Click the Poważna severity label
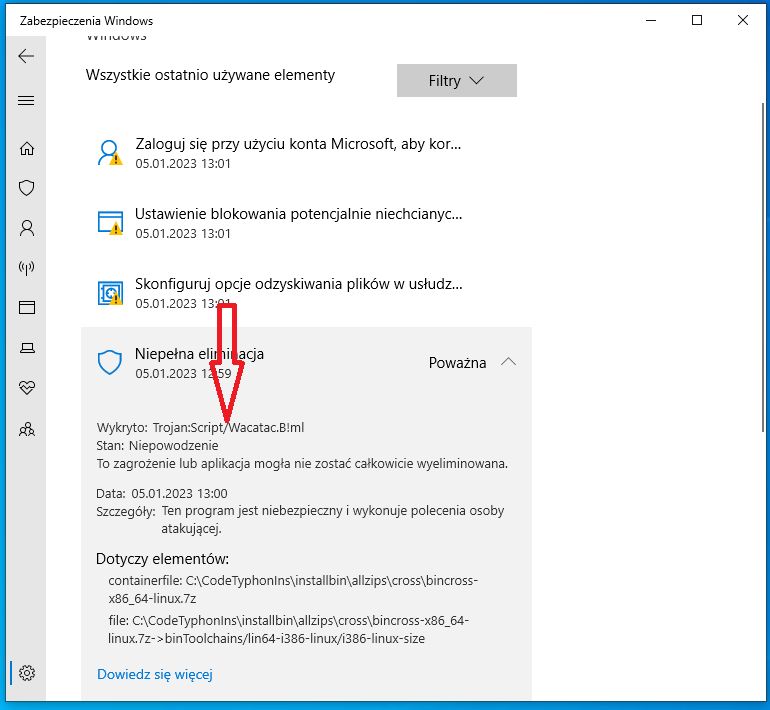770x710 pixels. (x=457, y=363)
